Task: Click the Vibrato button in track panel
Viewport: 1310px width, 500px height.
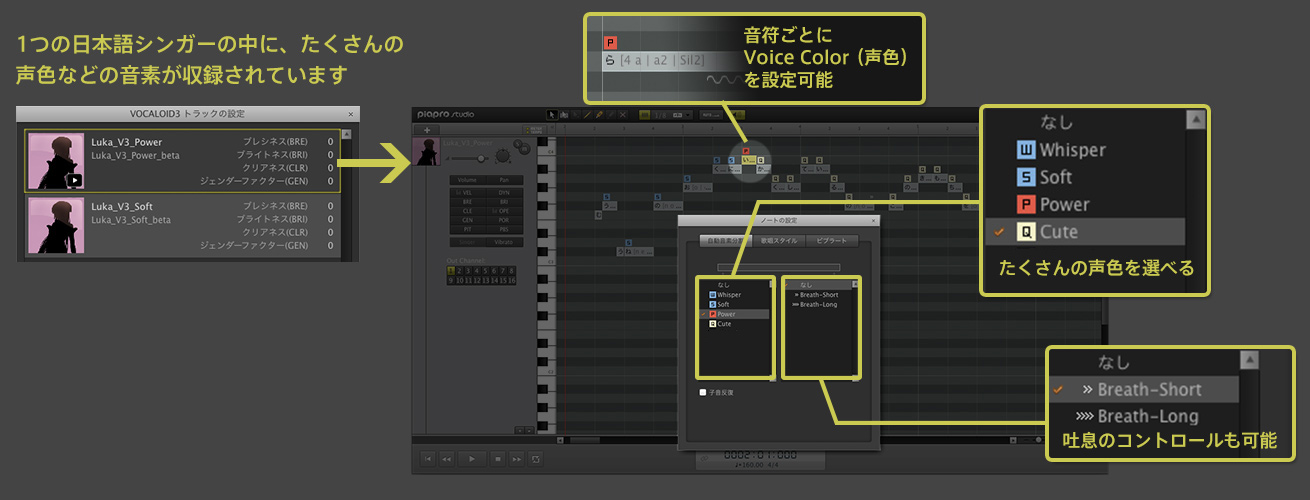Action: (x=504, y=242)
